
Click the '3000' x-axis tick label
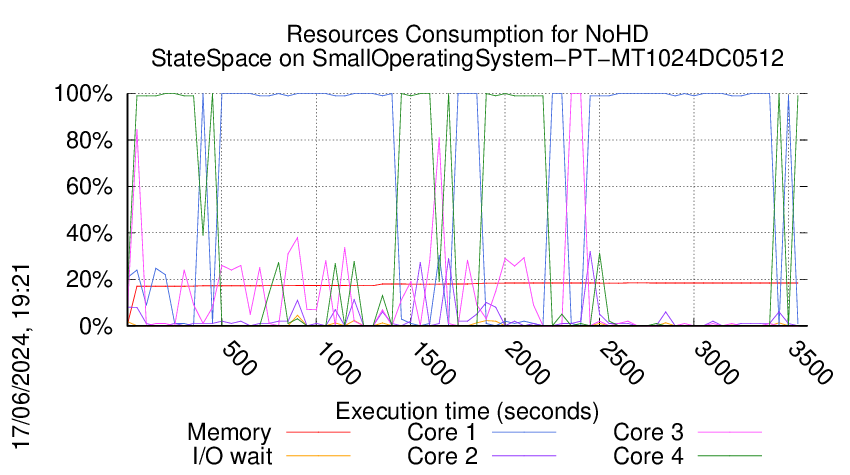click(716, 363)
